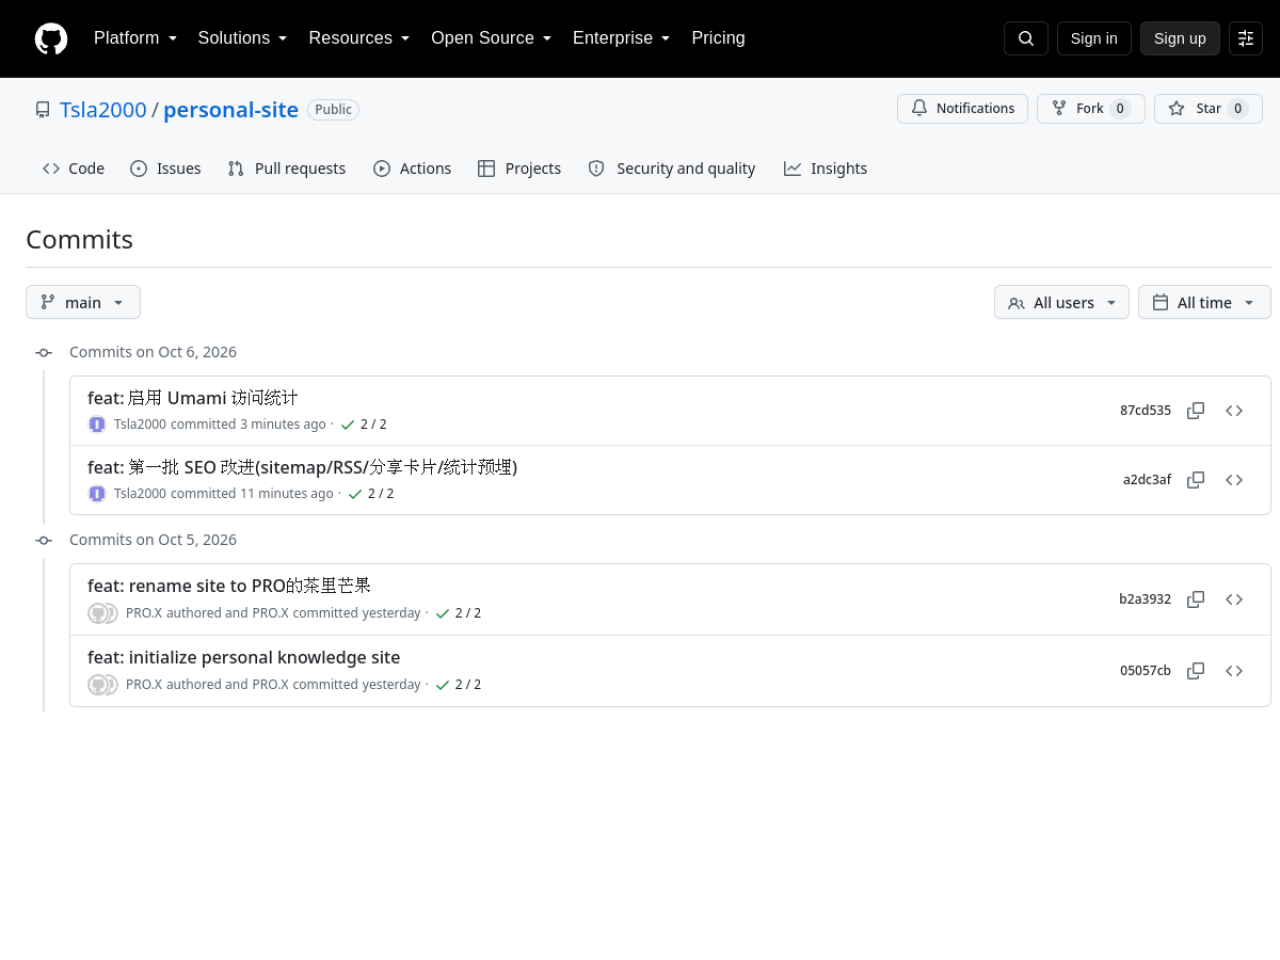Image resolution: width=1280 pixels, height=960 pixels.
Task: Switch to the Actions tab
Action: pos(412,169)
